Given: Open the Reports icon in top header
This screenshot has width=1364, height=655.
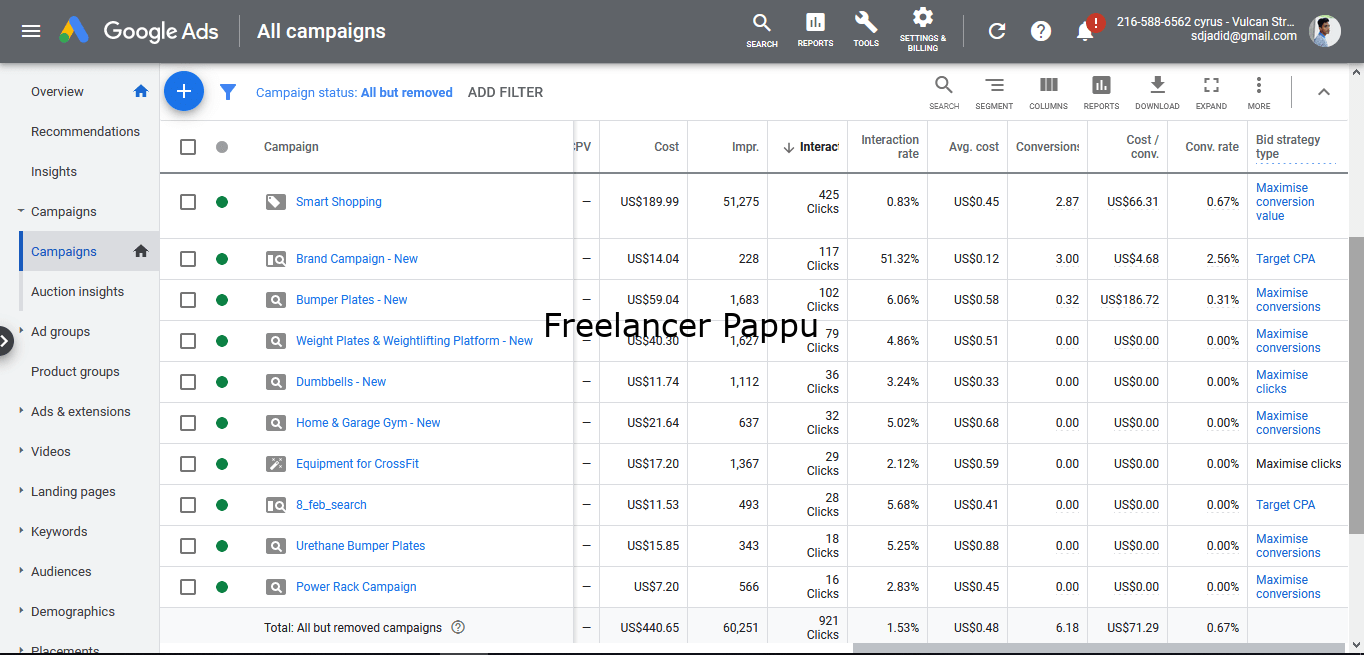Looking at the screenshot, I should pyautogui.click(x=815, y=30).
